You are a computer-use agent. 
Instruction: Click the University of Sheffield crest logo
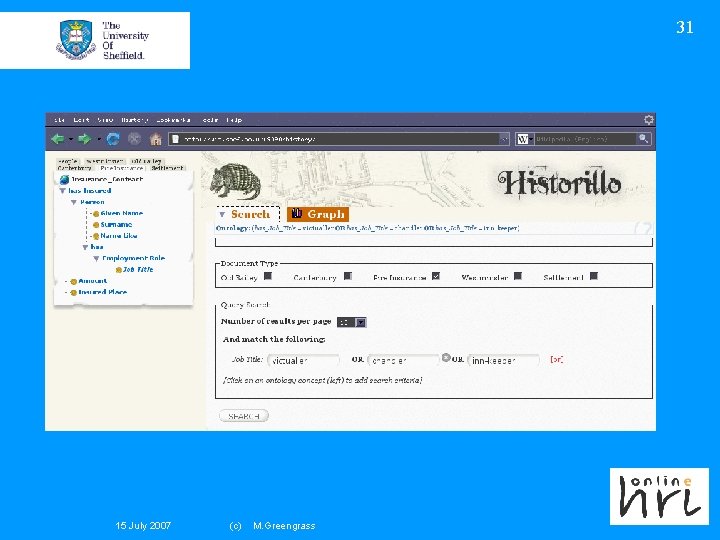[x=76, y=40]
